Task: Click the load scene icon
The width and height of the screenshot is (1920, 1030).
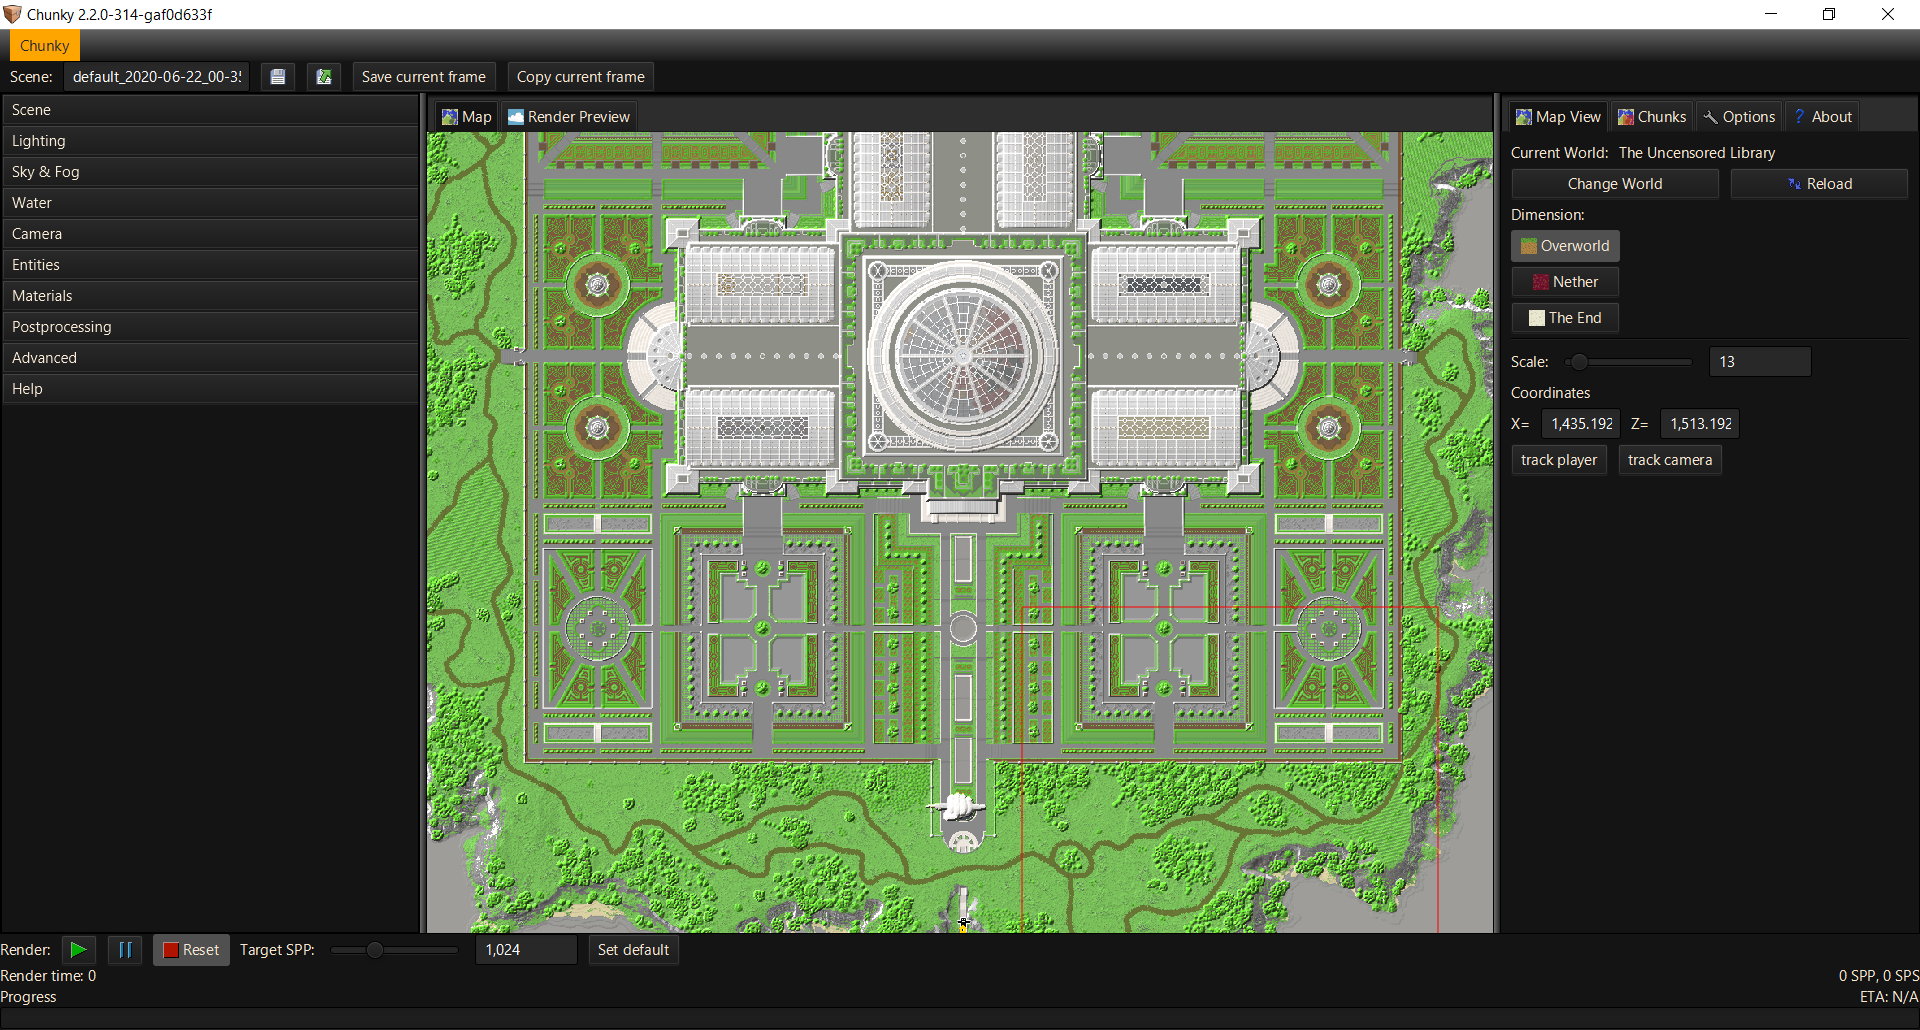Action: [324, 77]
